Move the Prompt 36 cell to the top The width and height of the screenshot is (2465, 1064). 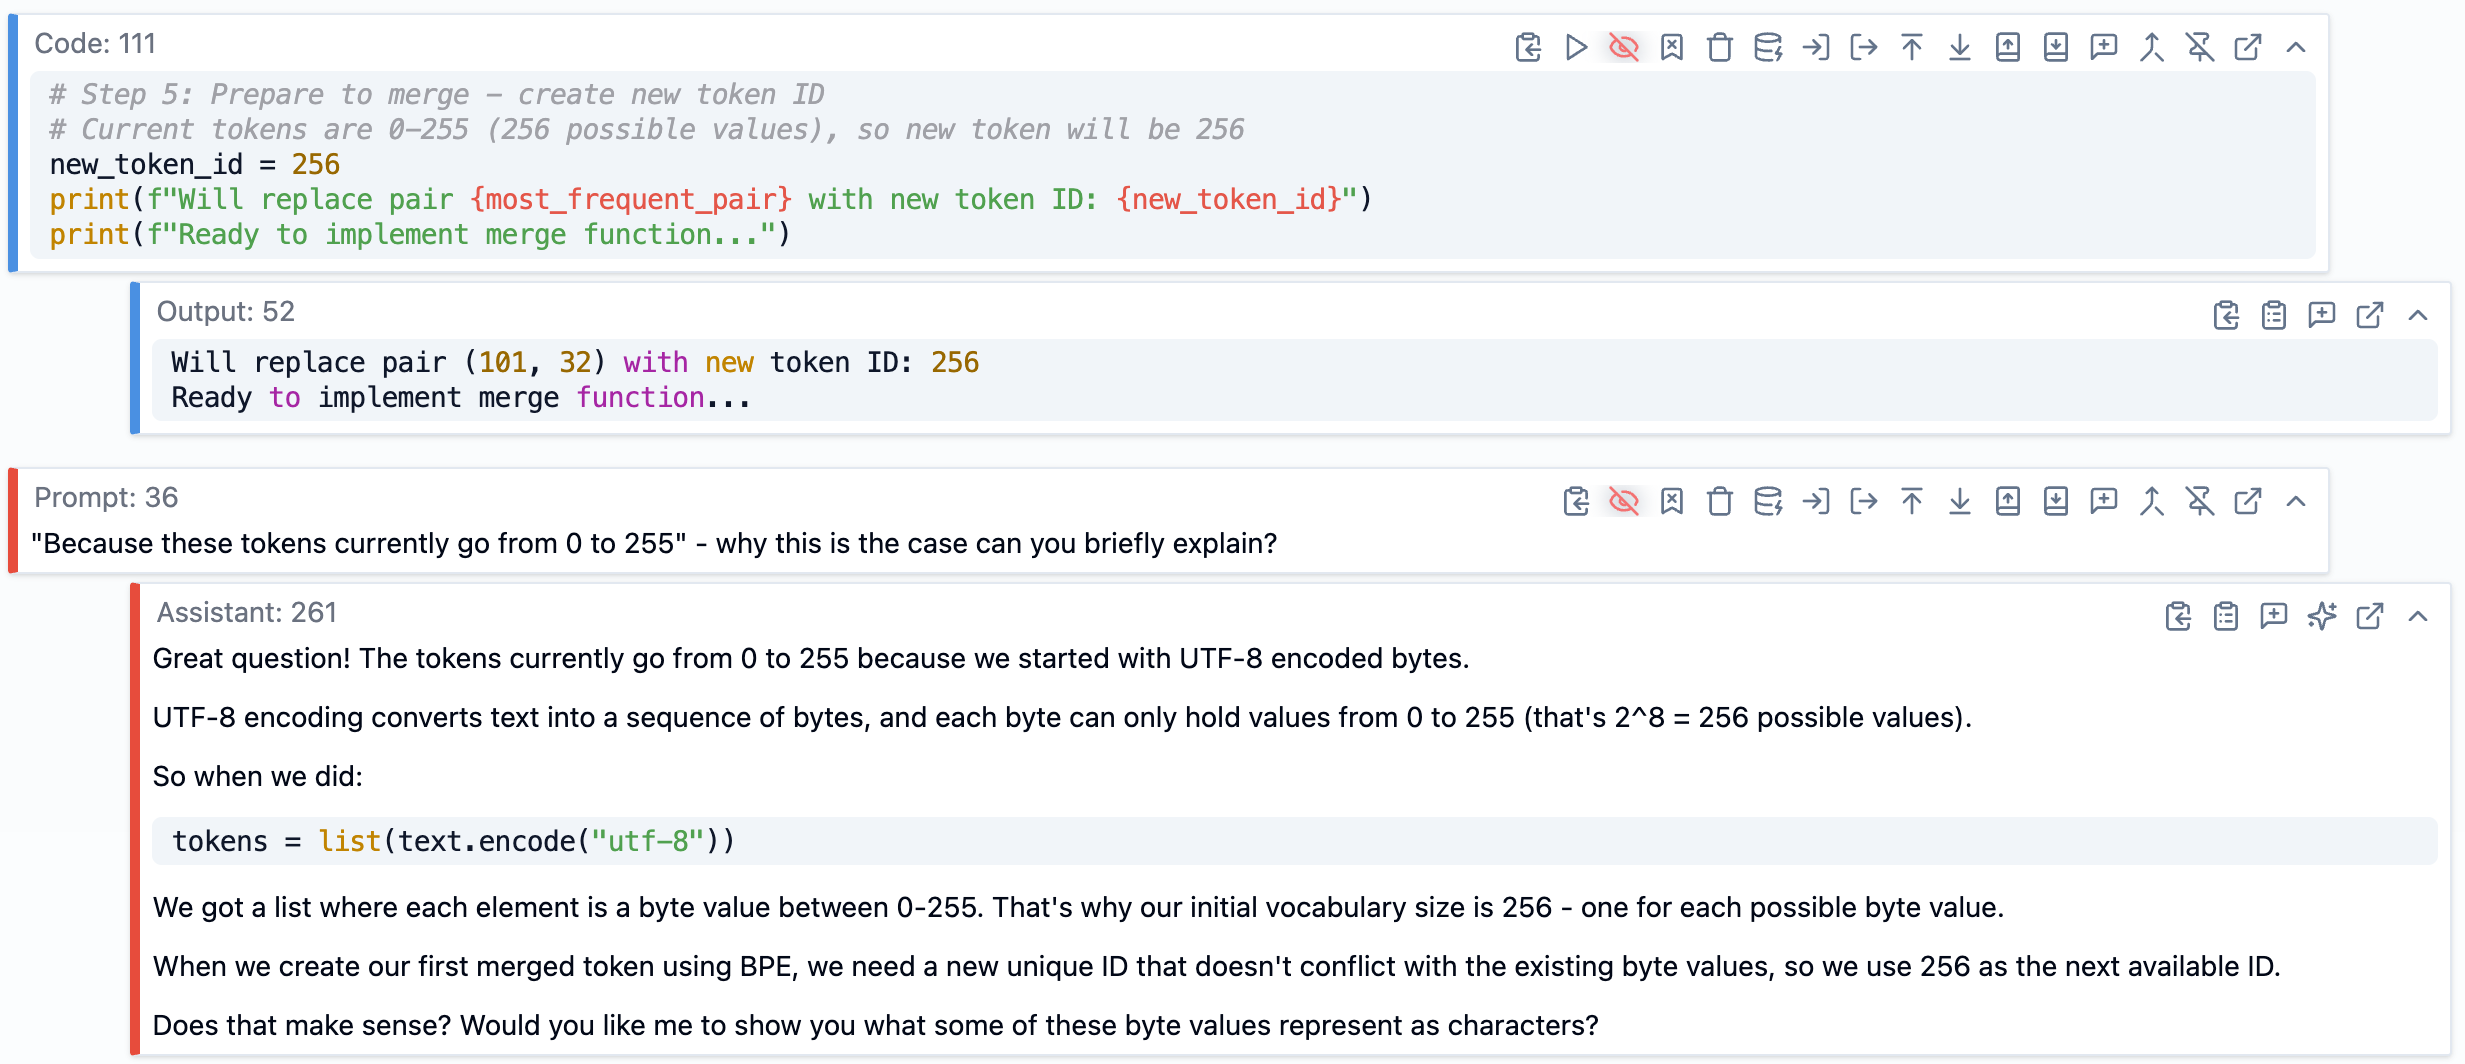pos(1912,501)
